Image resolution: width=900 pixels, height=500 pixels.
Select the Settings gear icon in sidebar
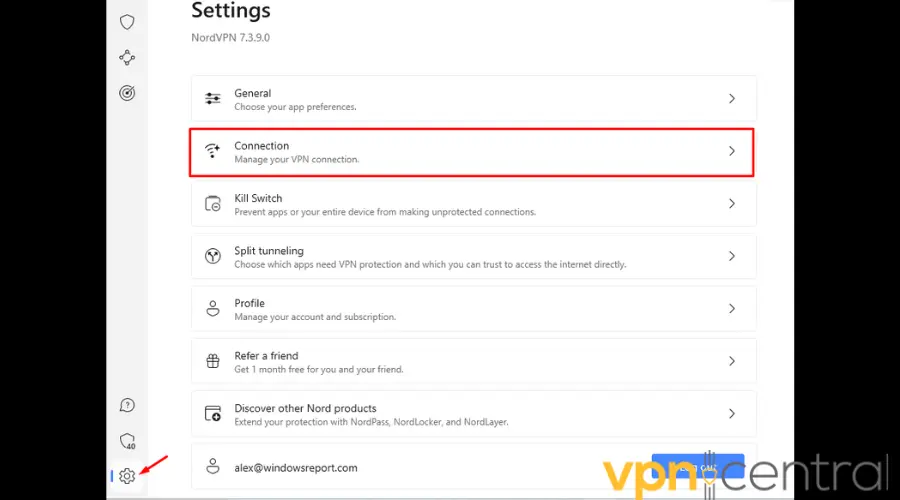point(127,476)
